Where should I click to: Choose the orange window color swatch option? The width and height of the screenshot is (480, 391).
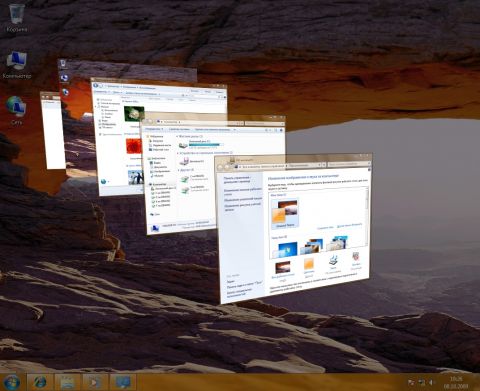(x=309, y=267)
